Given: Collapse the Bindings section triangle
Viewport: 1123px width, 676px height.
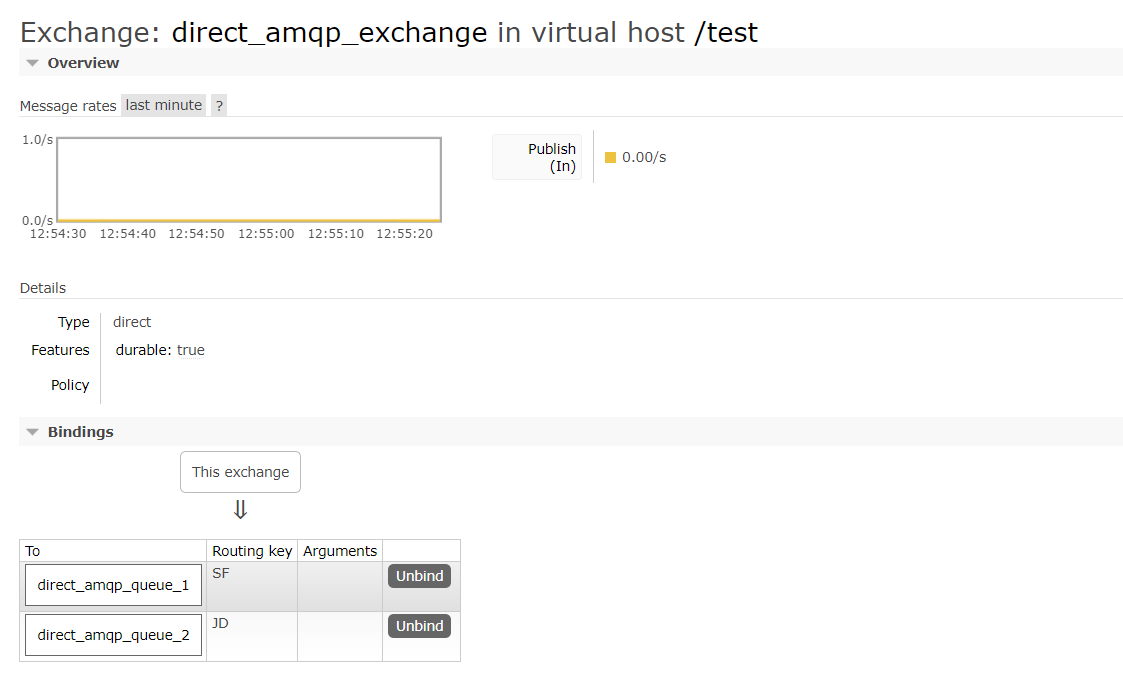Looking at the screenshot, I should coord(31,432).
